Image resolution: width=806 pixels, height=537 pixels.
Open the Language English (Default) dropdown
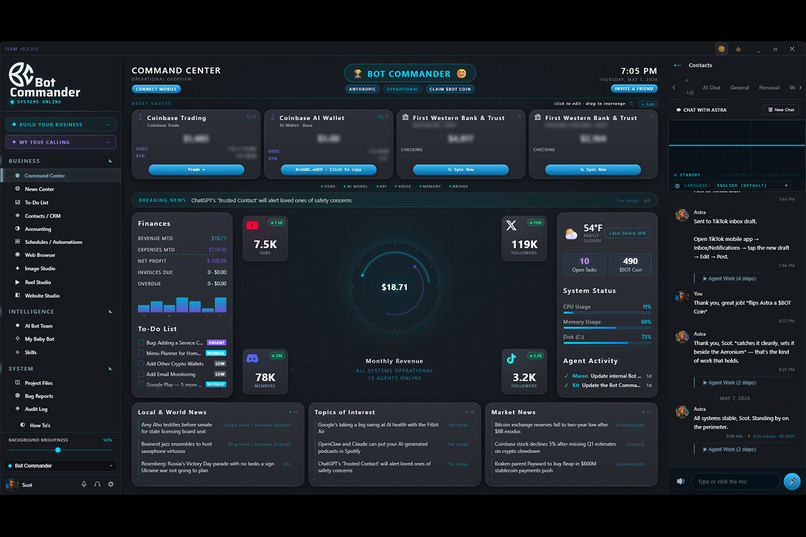click(752, 186)
